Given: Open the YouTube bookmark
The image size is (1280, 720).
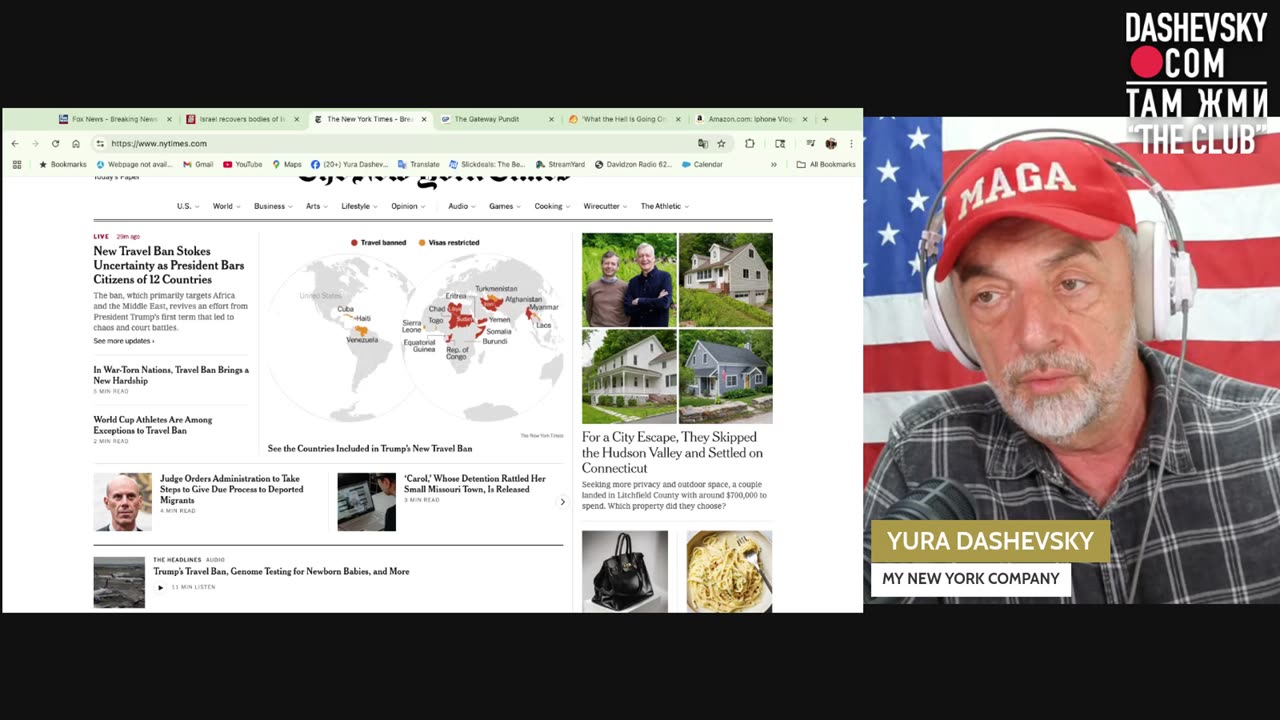Looking at the screenshot, I should (242, 164).
